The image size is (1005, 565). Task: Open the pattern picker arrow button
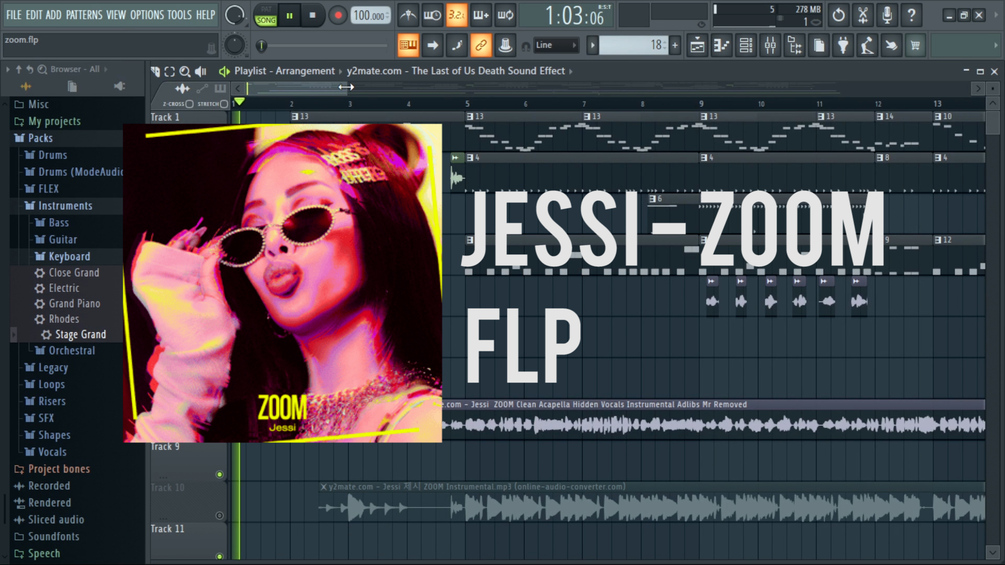click(x=592, y=45)
